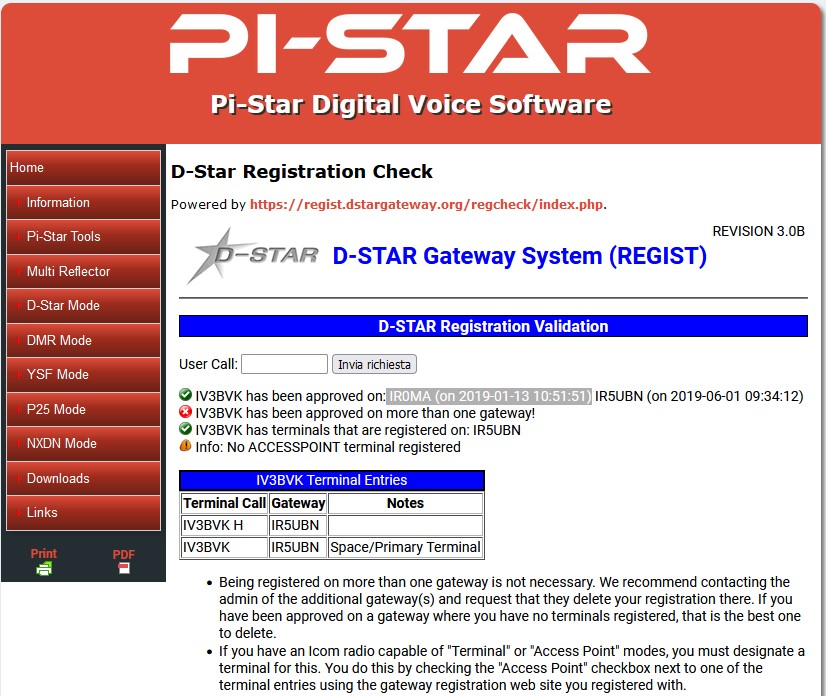Click the 'User Call:' label
Image resolution: width=826 pixels, height=696 pixels.
209,364
